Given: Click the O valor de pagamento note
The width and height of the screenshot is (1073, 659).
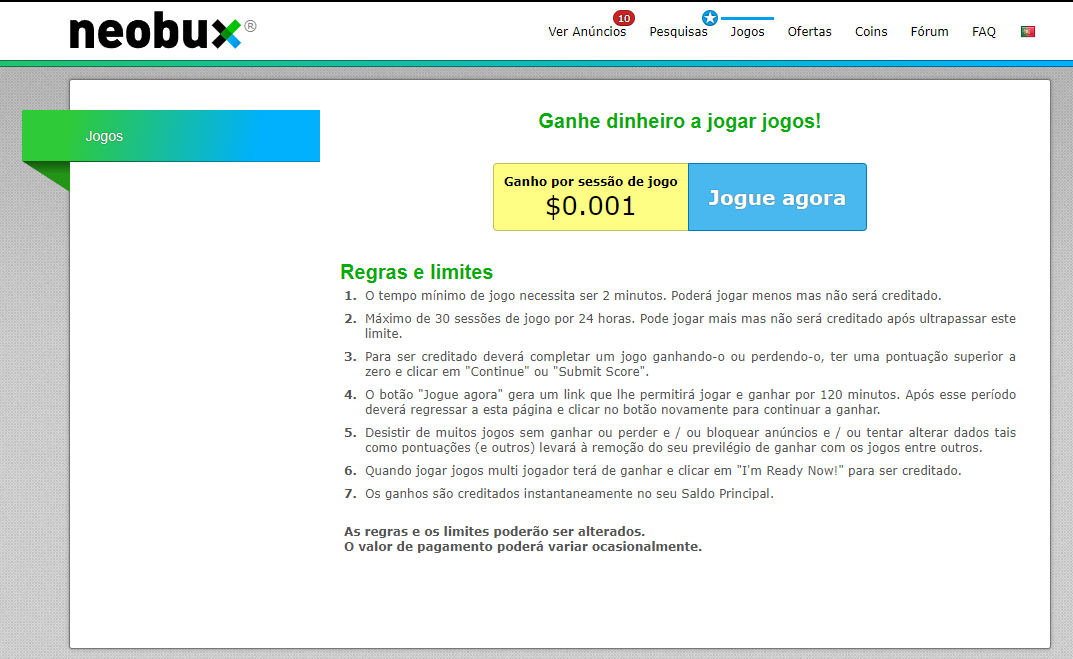Looking at the screenshot, I should point(523,547).
